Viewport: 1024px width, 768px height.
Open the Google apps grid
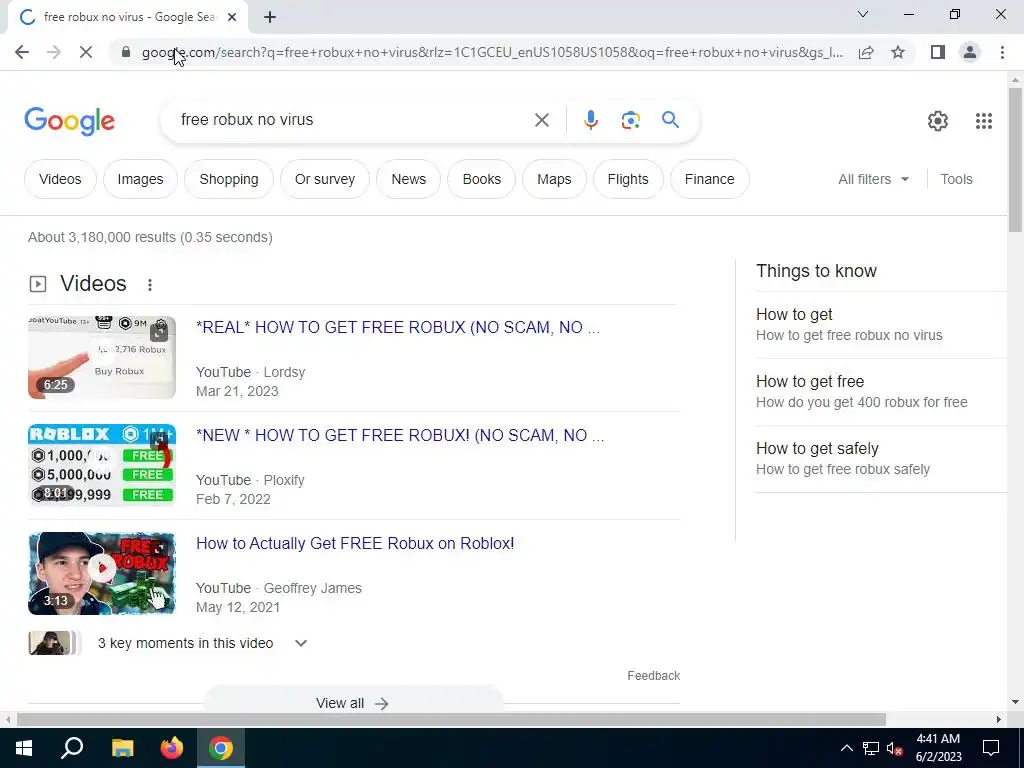(984, 121)
